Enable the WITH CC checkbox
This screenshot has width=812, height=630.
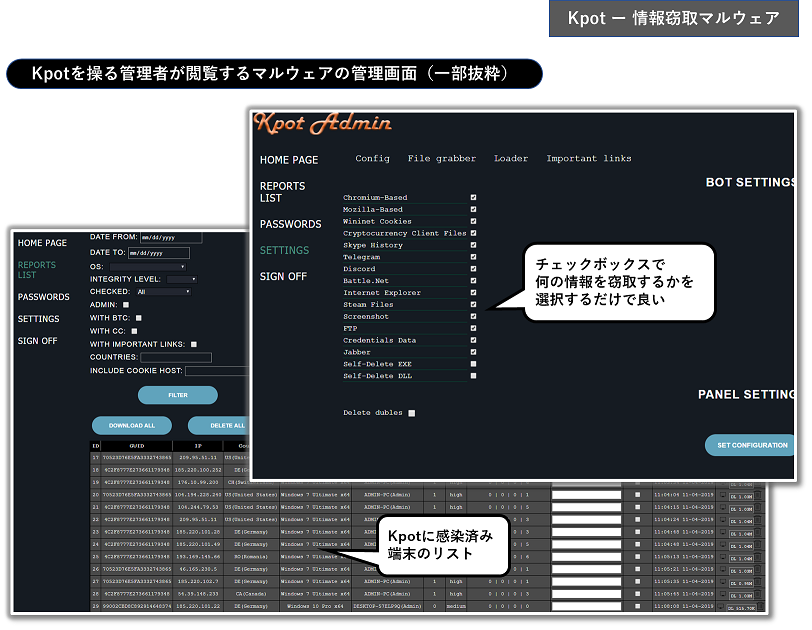tap(135, 331)
